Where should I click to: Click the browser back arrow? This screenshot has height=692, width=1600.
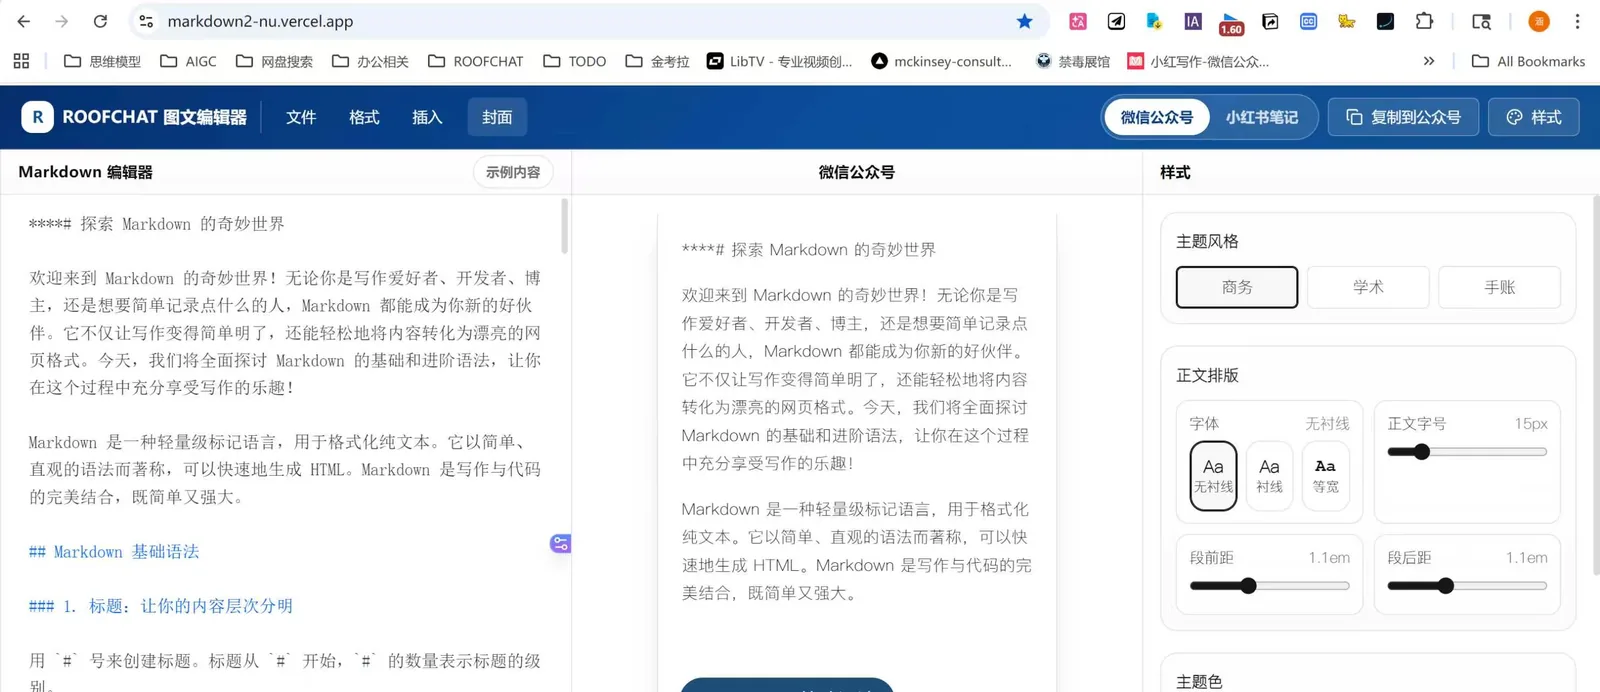23,21
